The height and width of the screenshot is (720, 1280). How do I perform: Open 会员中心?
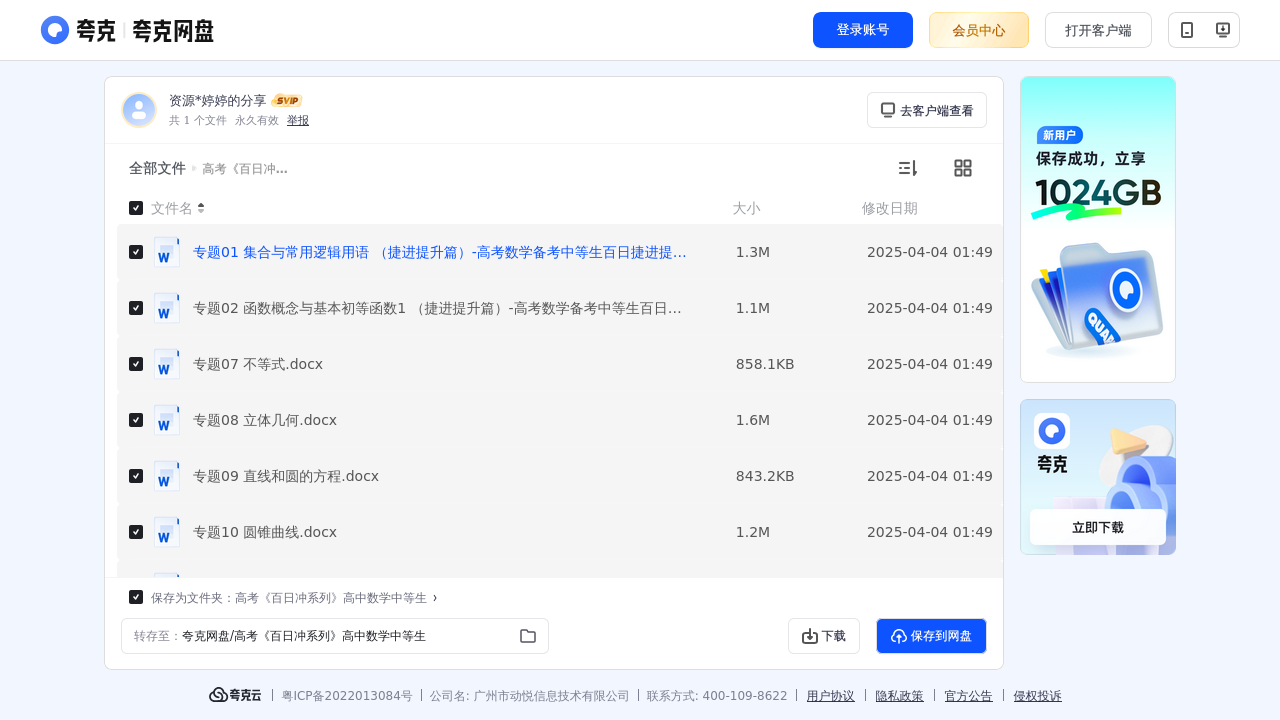(x=979, y=30)
